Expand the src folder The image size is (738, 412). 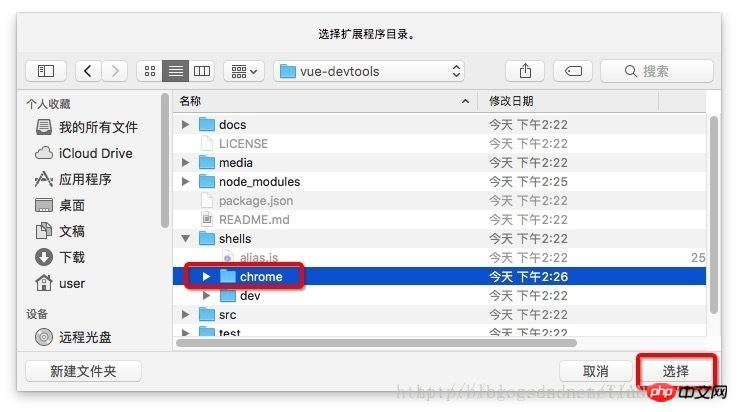pos(185,315)
